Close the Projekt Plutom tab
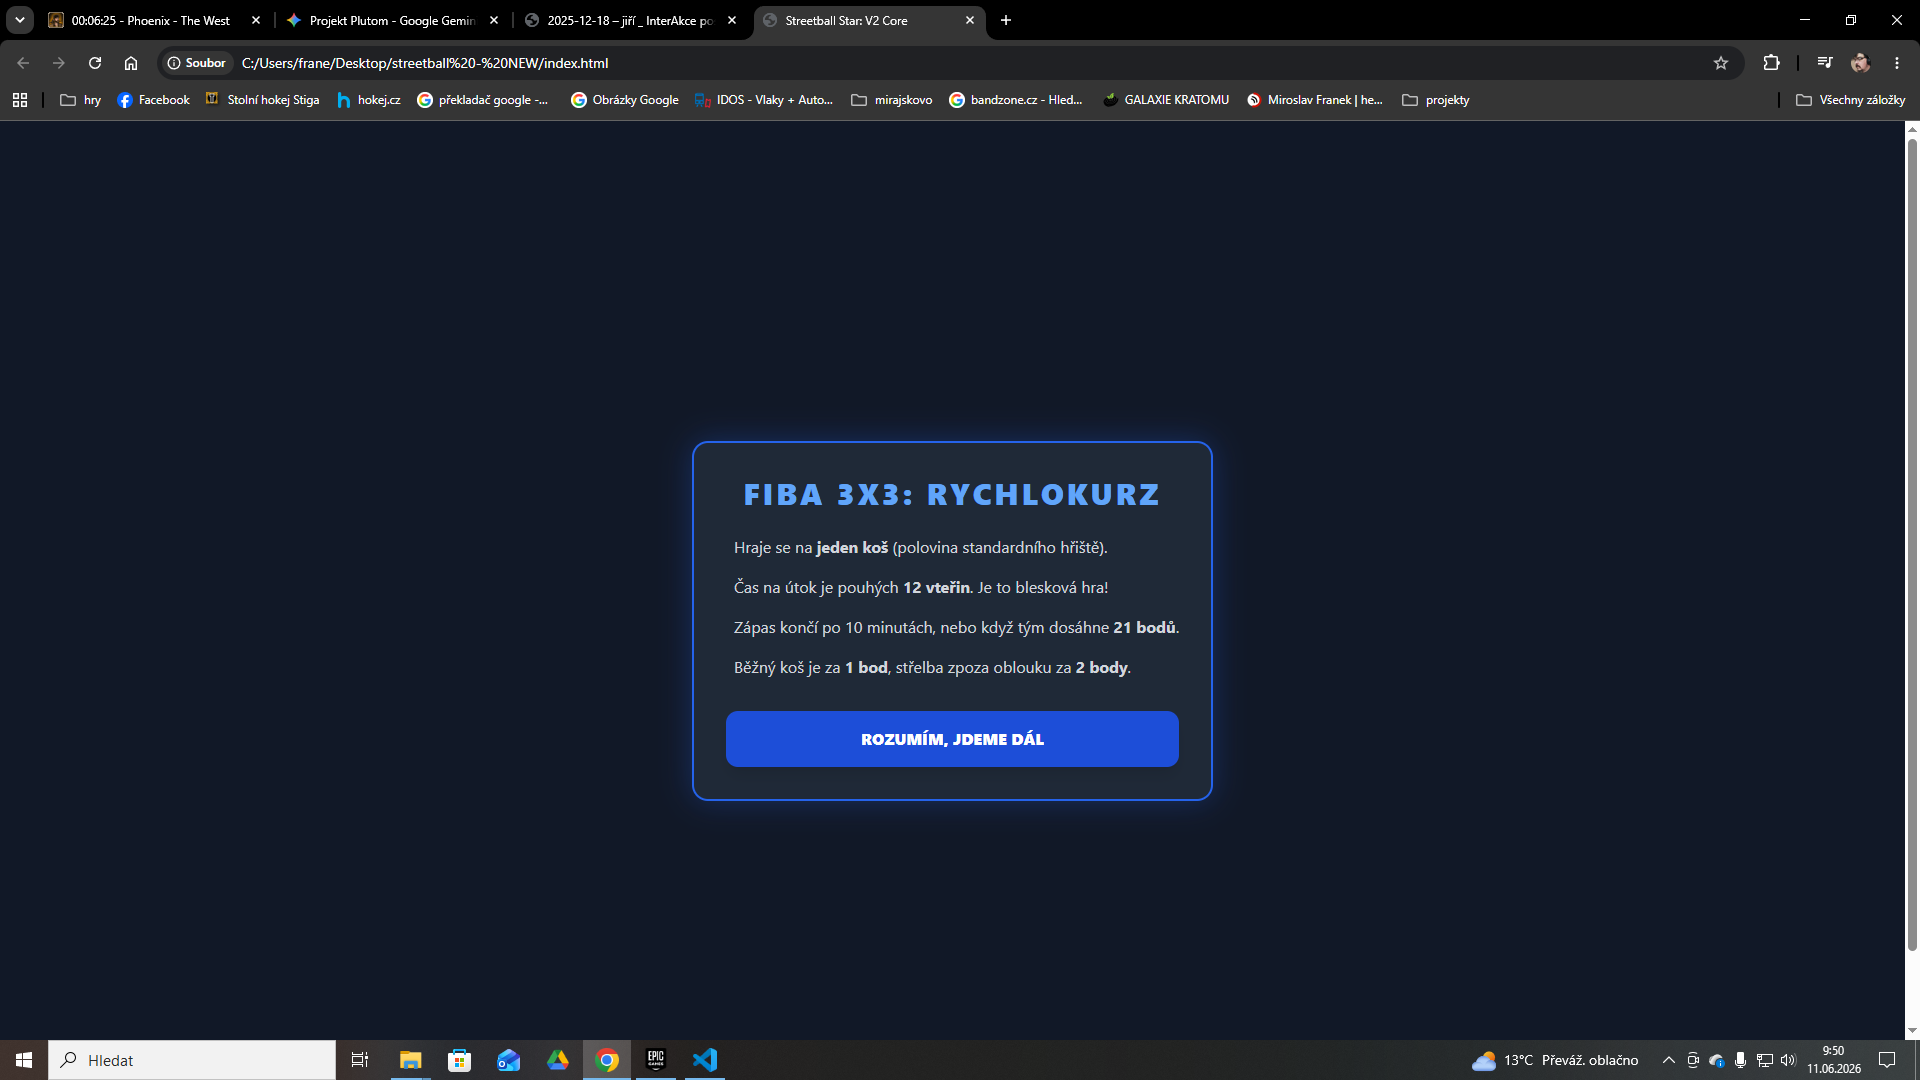Viewport: 1920px width, 1080px height. (x=494, y=20)
